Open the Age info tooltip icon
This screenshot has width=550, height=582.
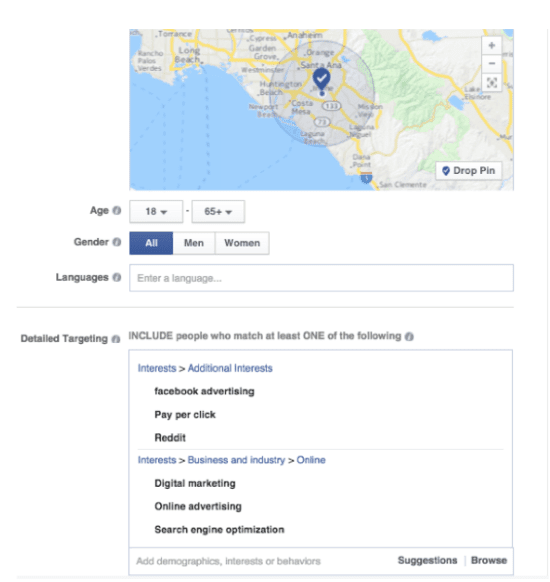pos(117,210)
